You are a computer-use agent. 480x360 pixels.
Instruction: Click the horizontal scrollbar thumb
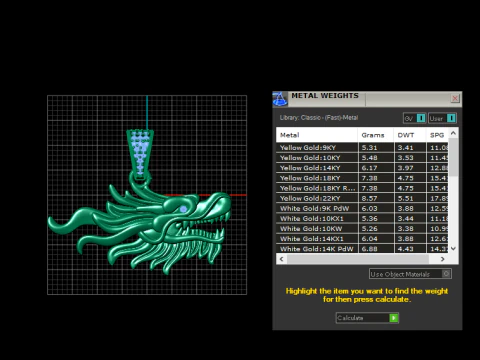click(x=358, y=259)
